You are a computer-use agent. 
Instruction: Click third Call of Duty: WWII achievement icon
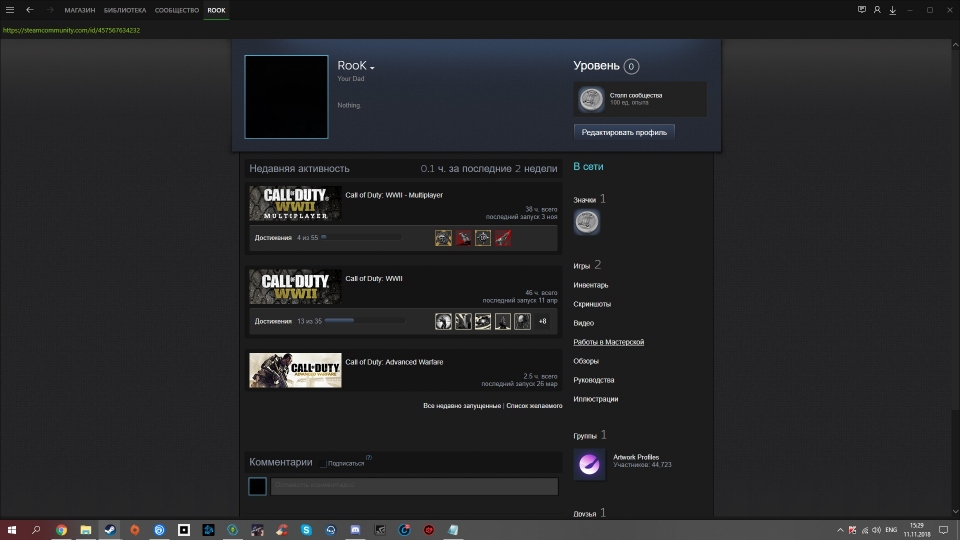[x=483, y=321]
